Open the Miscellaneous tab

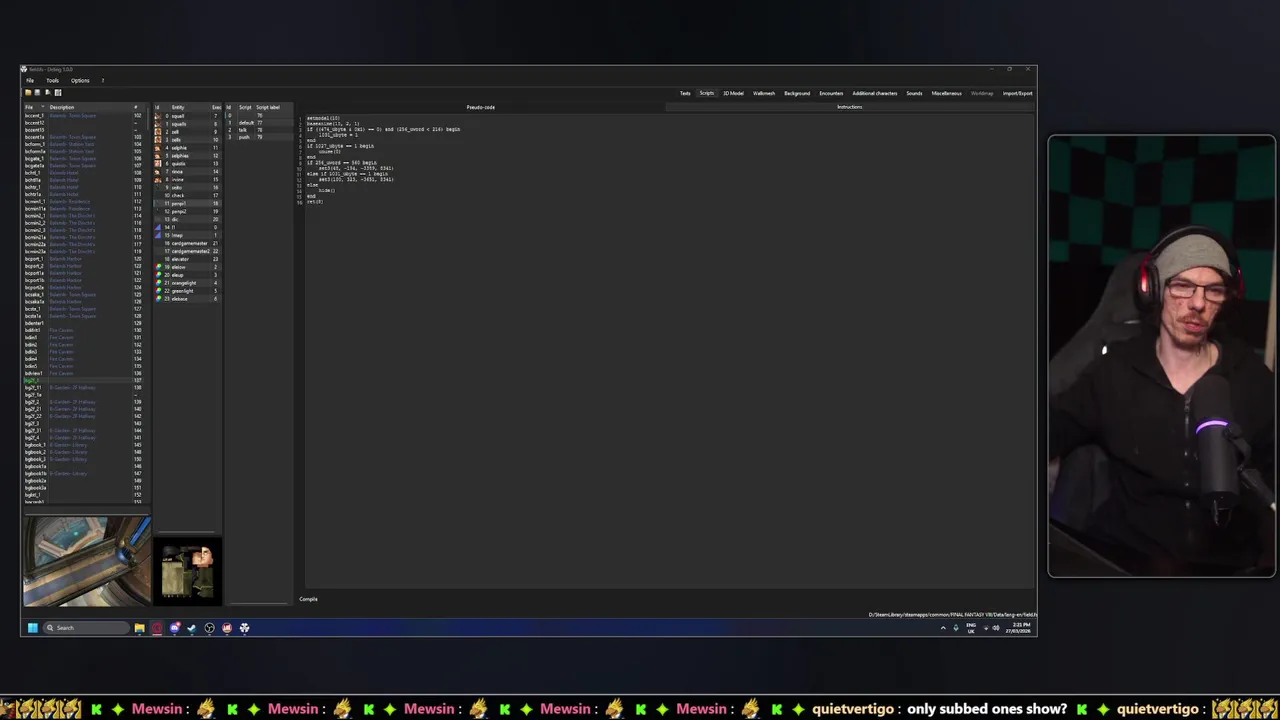(x=947, y=93)
